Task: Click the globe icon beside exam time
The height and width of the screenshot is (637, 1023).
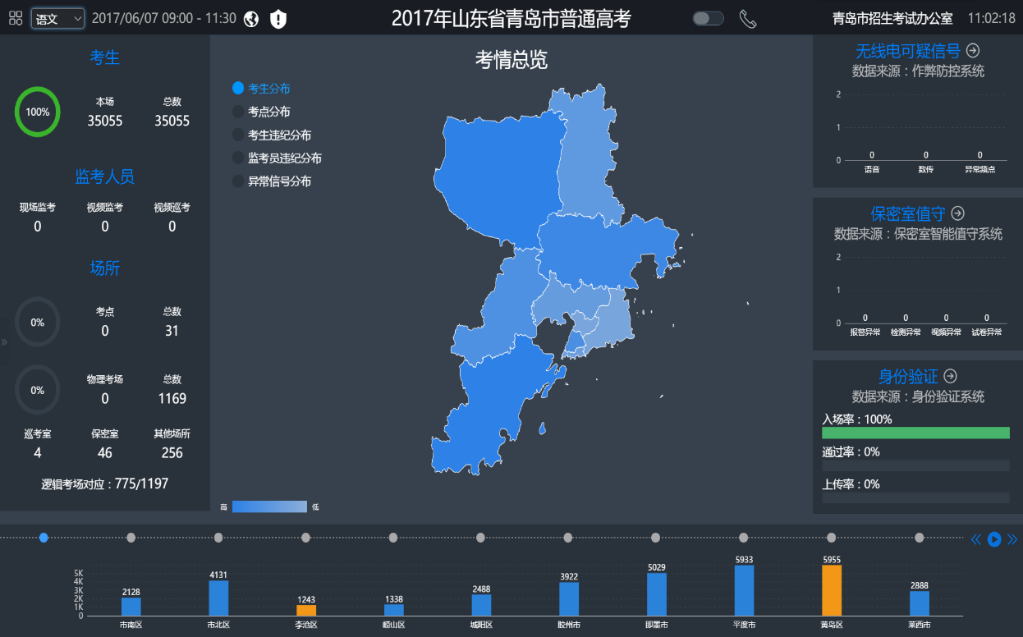Action: (251, 19)
